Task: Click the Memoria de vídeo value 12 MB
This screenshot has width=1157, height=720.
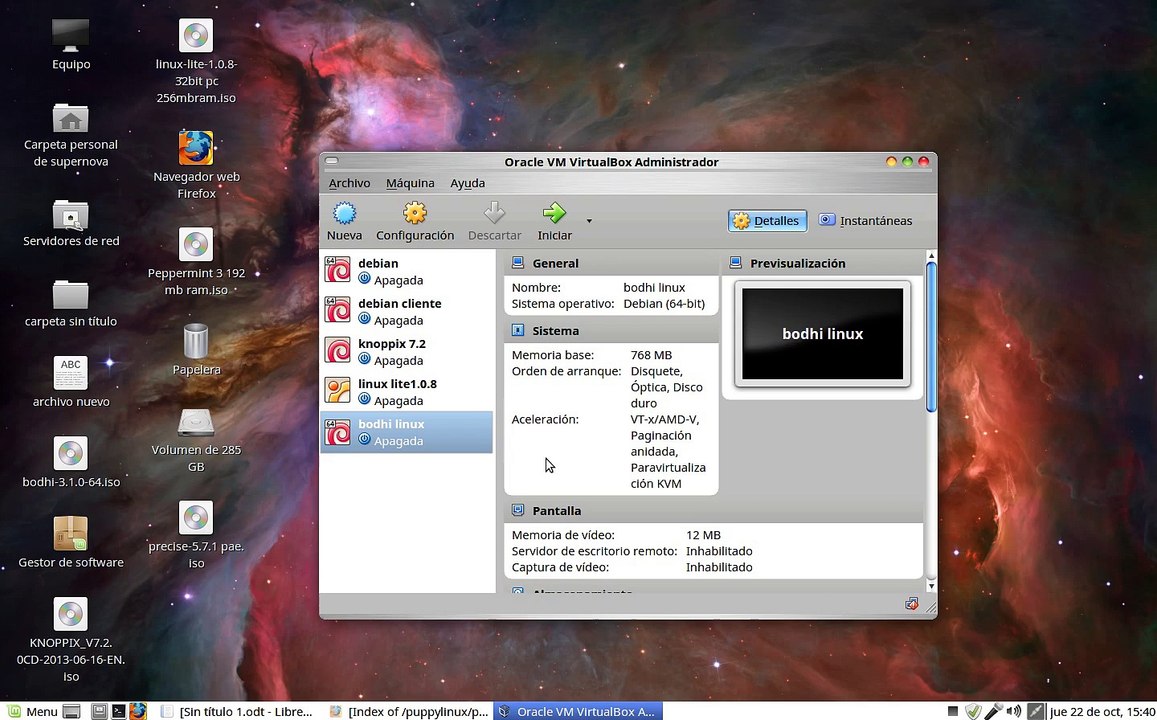Action: click(x=703, y=535)
